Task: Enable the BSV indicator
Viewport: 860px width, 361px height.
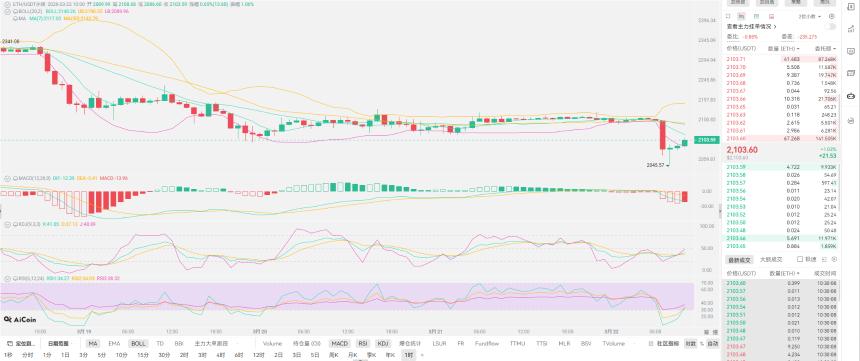Action: [x=586, y=343]
